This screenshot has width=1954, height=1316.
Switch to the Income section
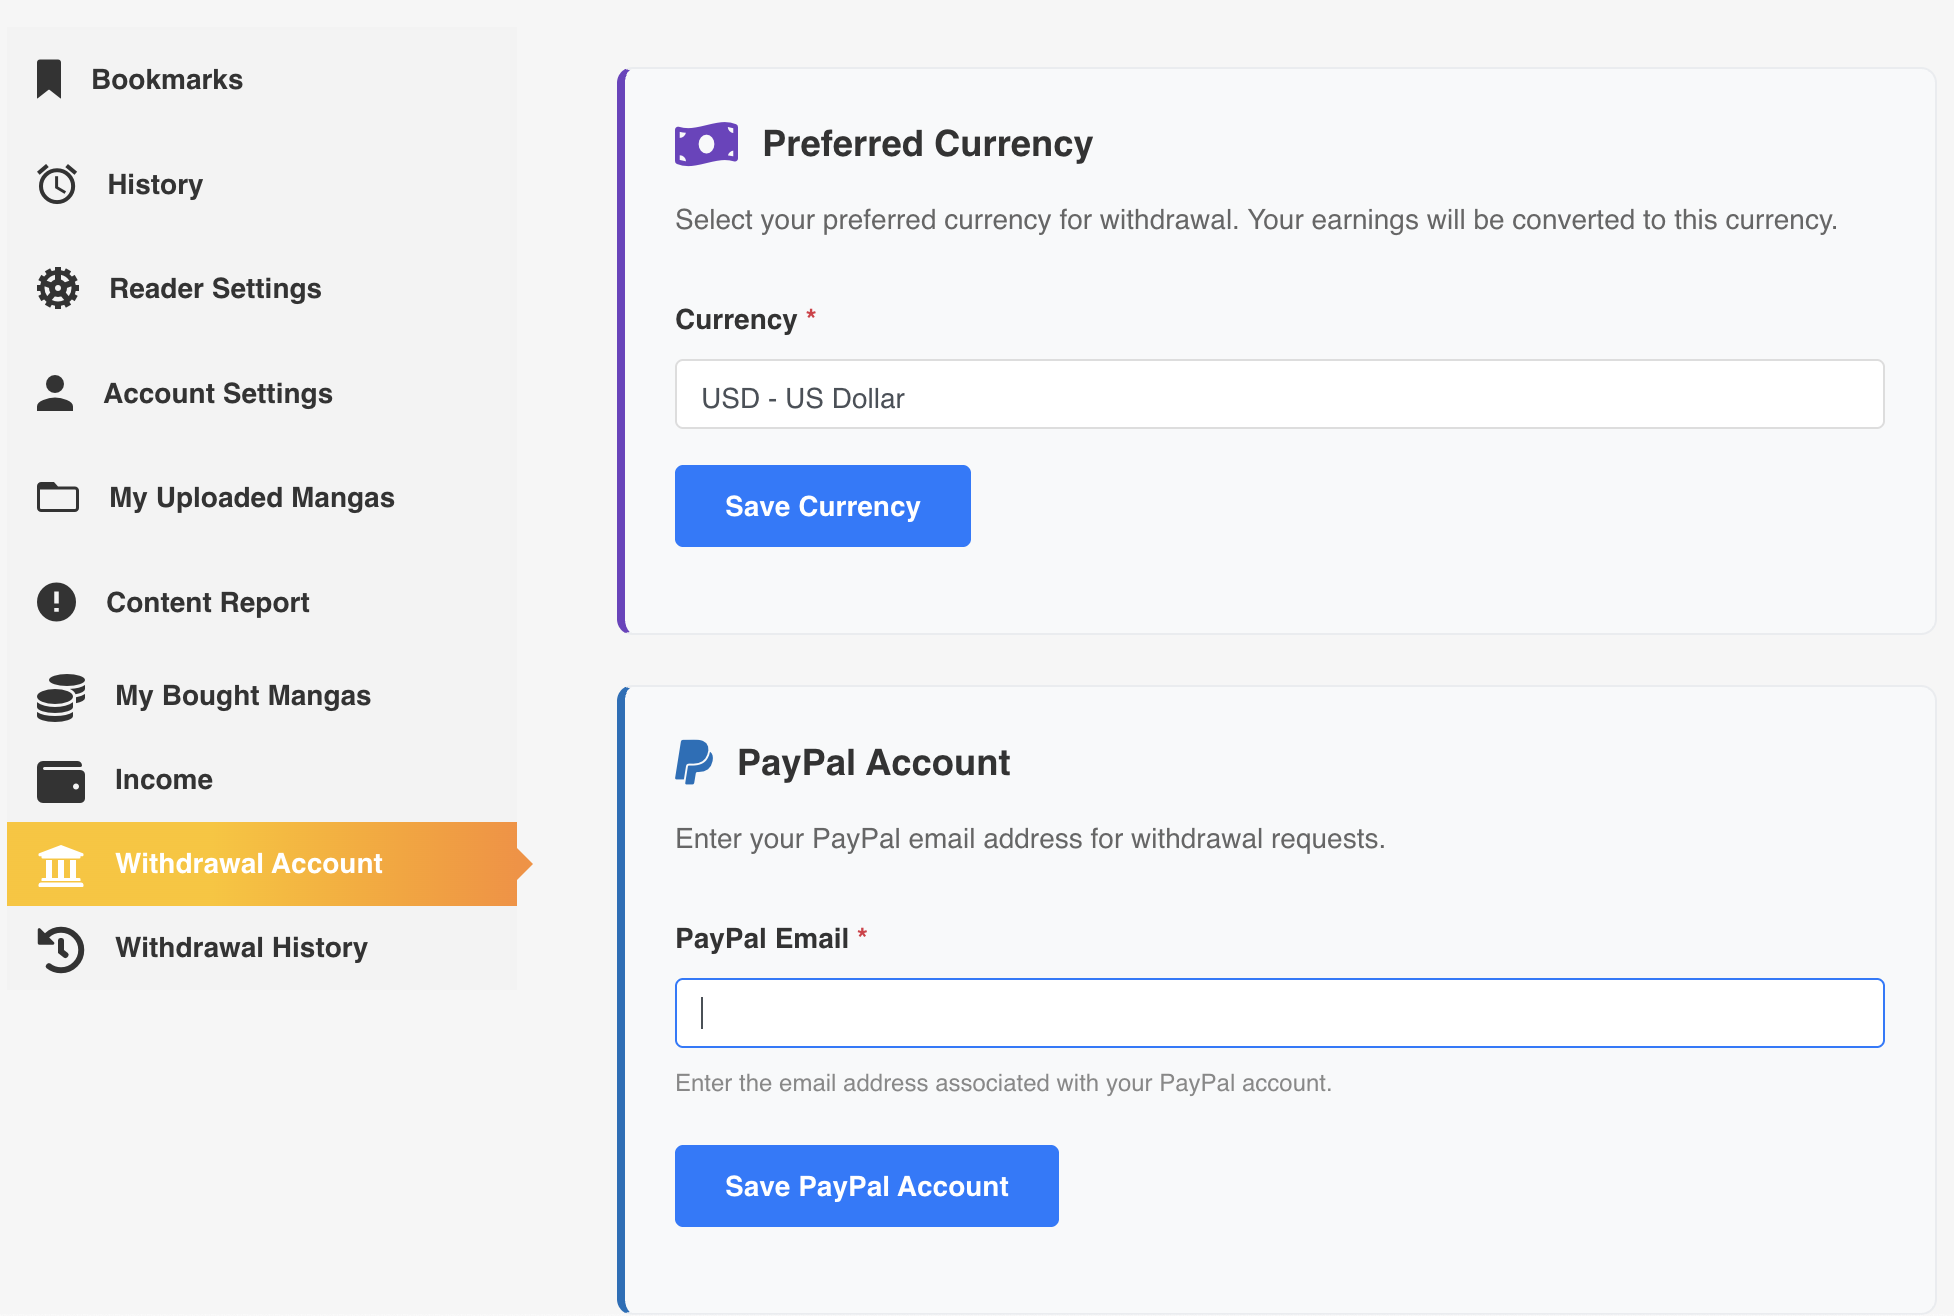[163, 780]
